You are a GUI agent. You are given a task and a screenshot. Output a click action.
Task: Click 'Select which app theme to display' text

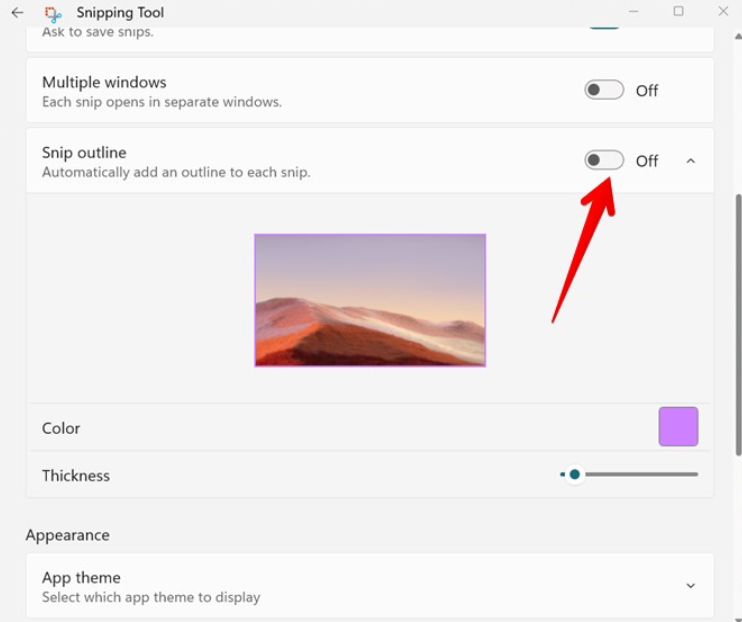tap(151, 597)
